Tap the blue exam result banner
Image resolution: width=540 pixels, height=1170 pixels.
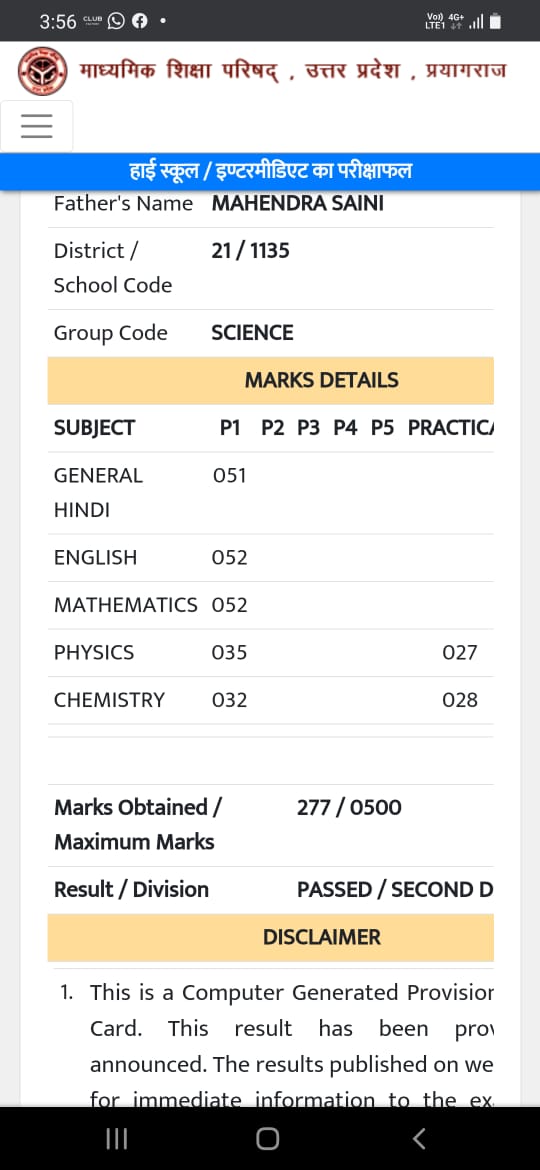[270, 172]
